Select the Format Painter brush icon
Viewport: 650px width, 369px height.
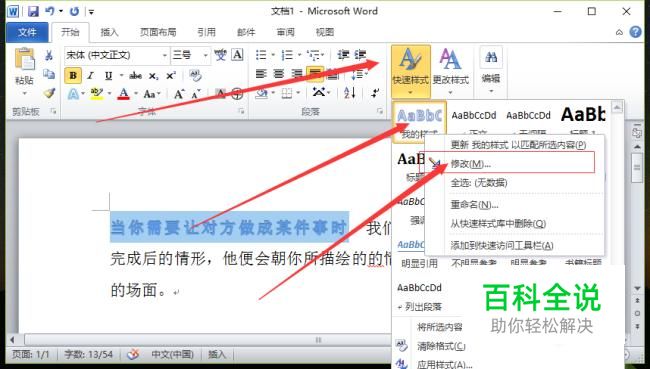tap(49, 93)
